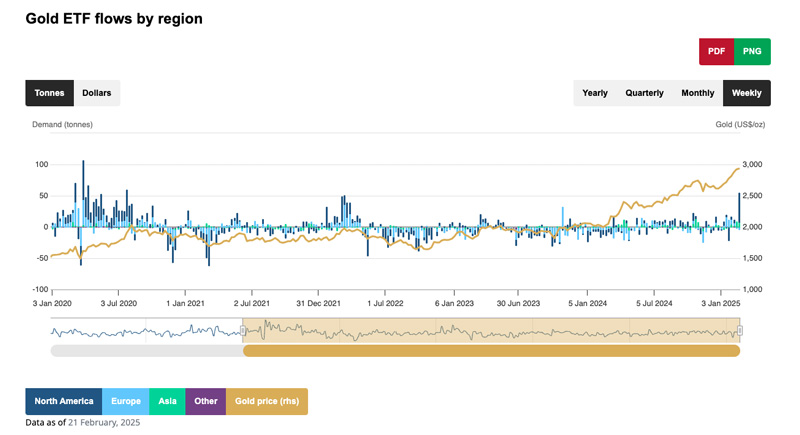This screenshot has height=435, width=800.
Task: Click the tall bar at chart's far right
Action: (739, 210)
